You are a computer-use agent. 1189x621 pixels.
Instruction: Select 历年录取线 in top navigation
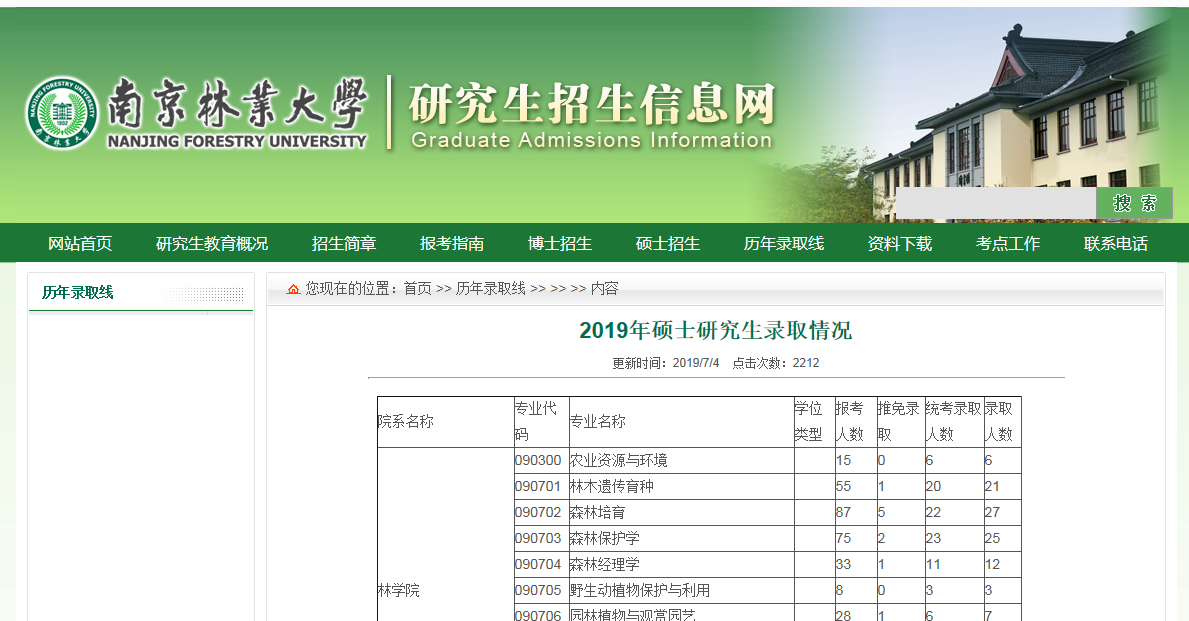(784, 243)
